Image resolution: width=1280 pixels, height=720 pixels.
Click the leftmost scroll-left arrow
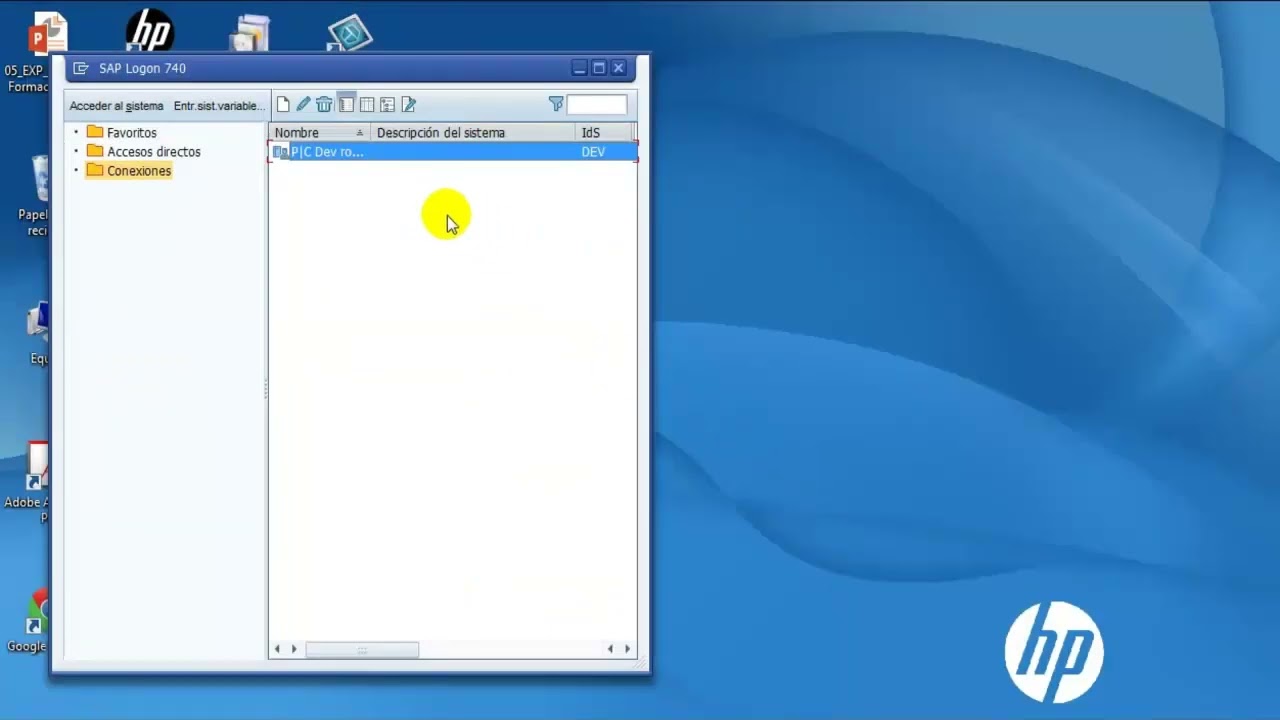coord(278,649)
